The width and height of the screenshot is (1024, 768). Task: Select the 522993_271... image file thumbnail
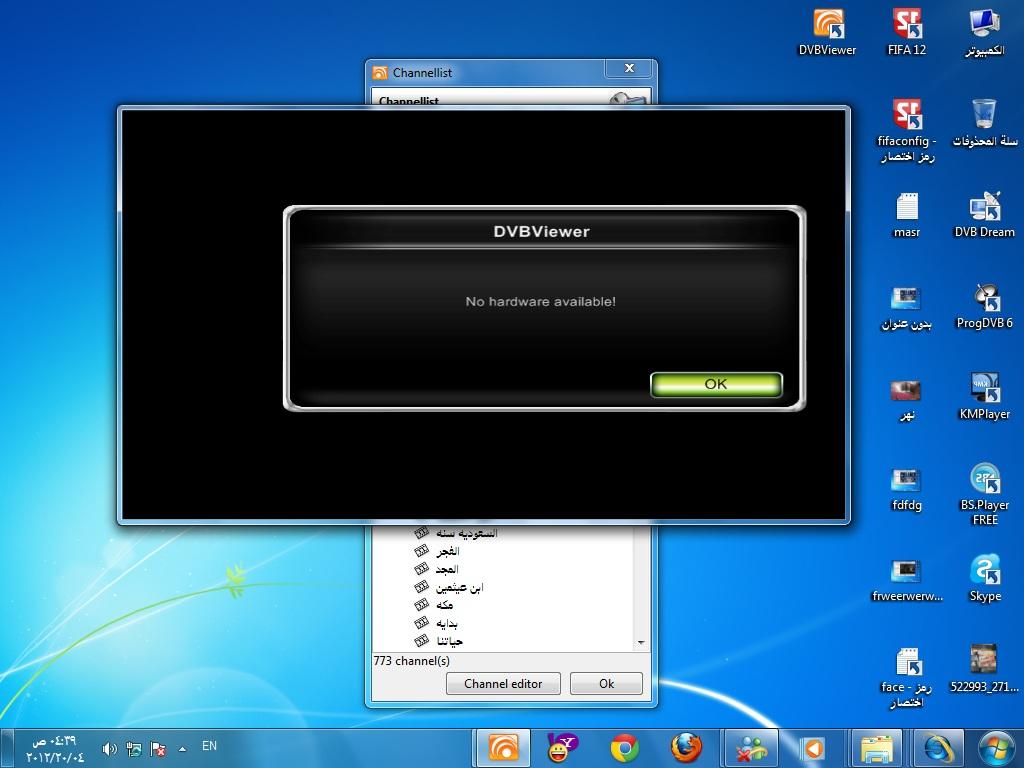pyautogui.click(x=984, y=668)
